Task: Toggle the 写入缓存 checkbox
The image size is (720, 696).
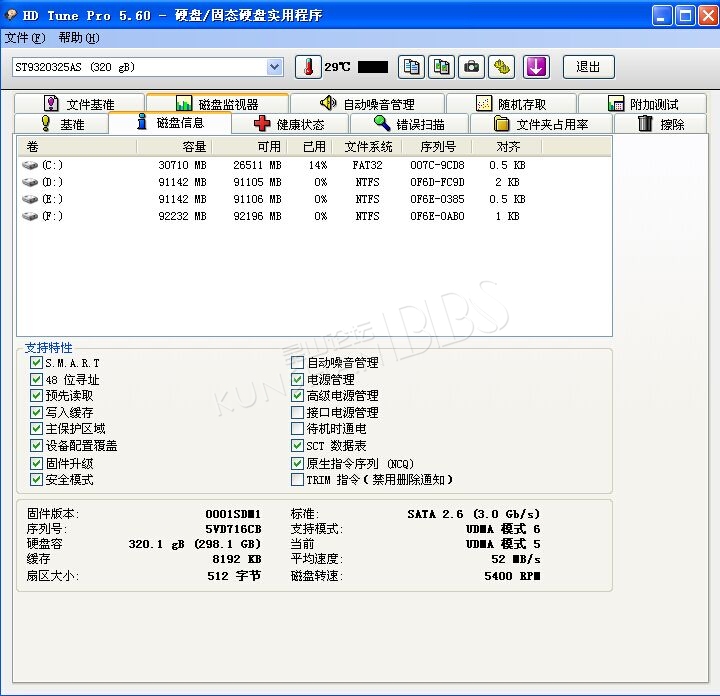Action: [36, 412]
